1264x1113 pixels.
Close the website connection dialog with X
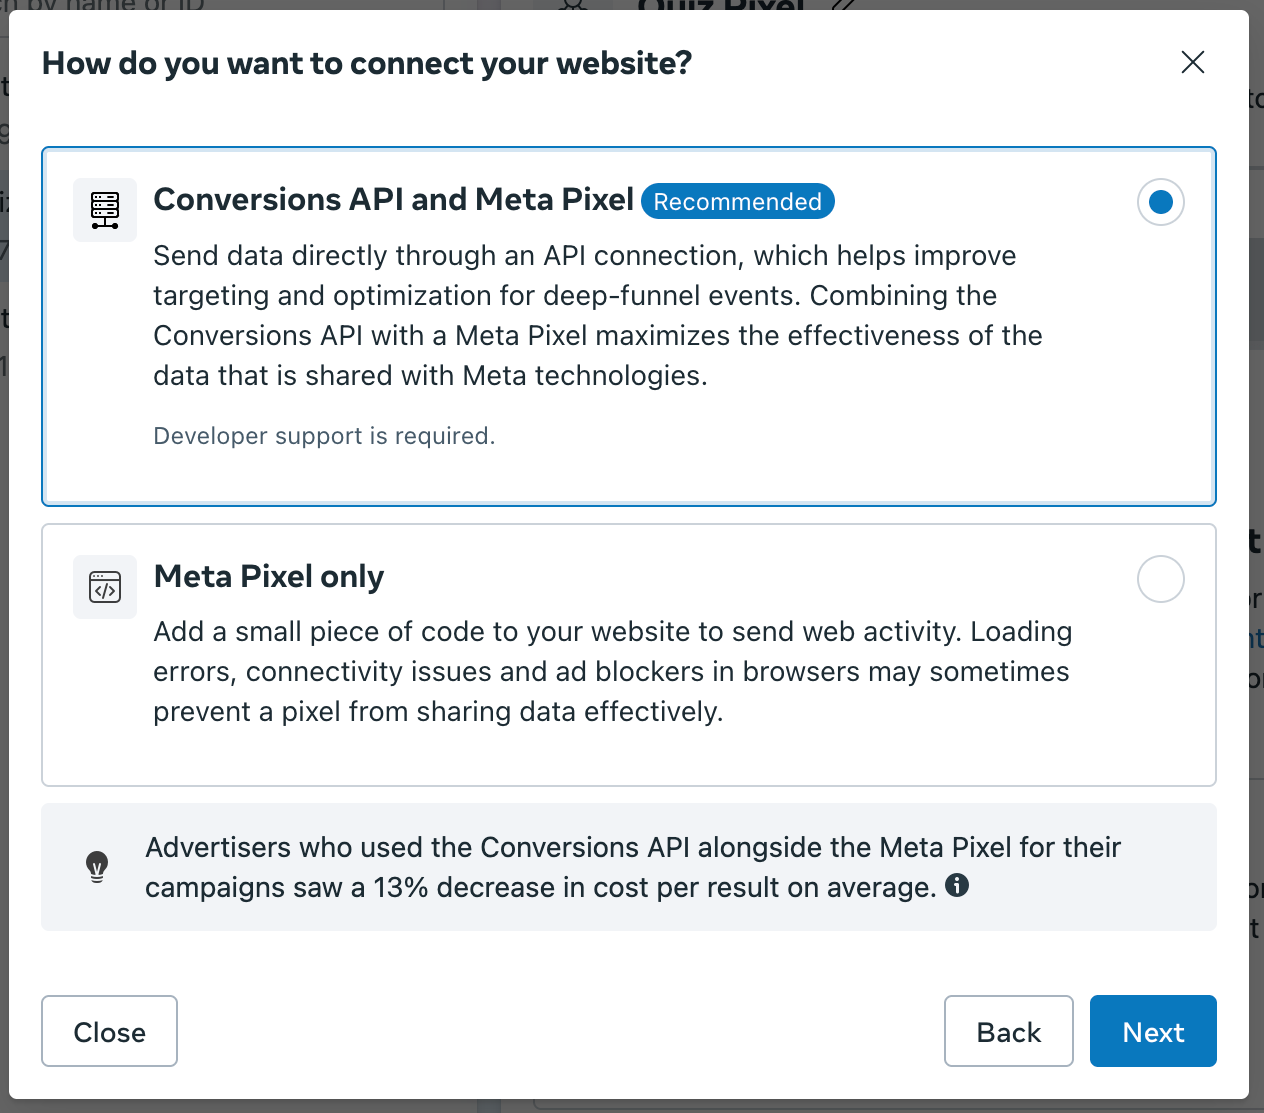tap(1192, 62)
